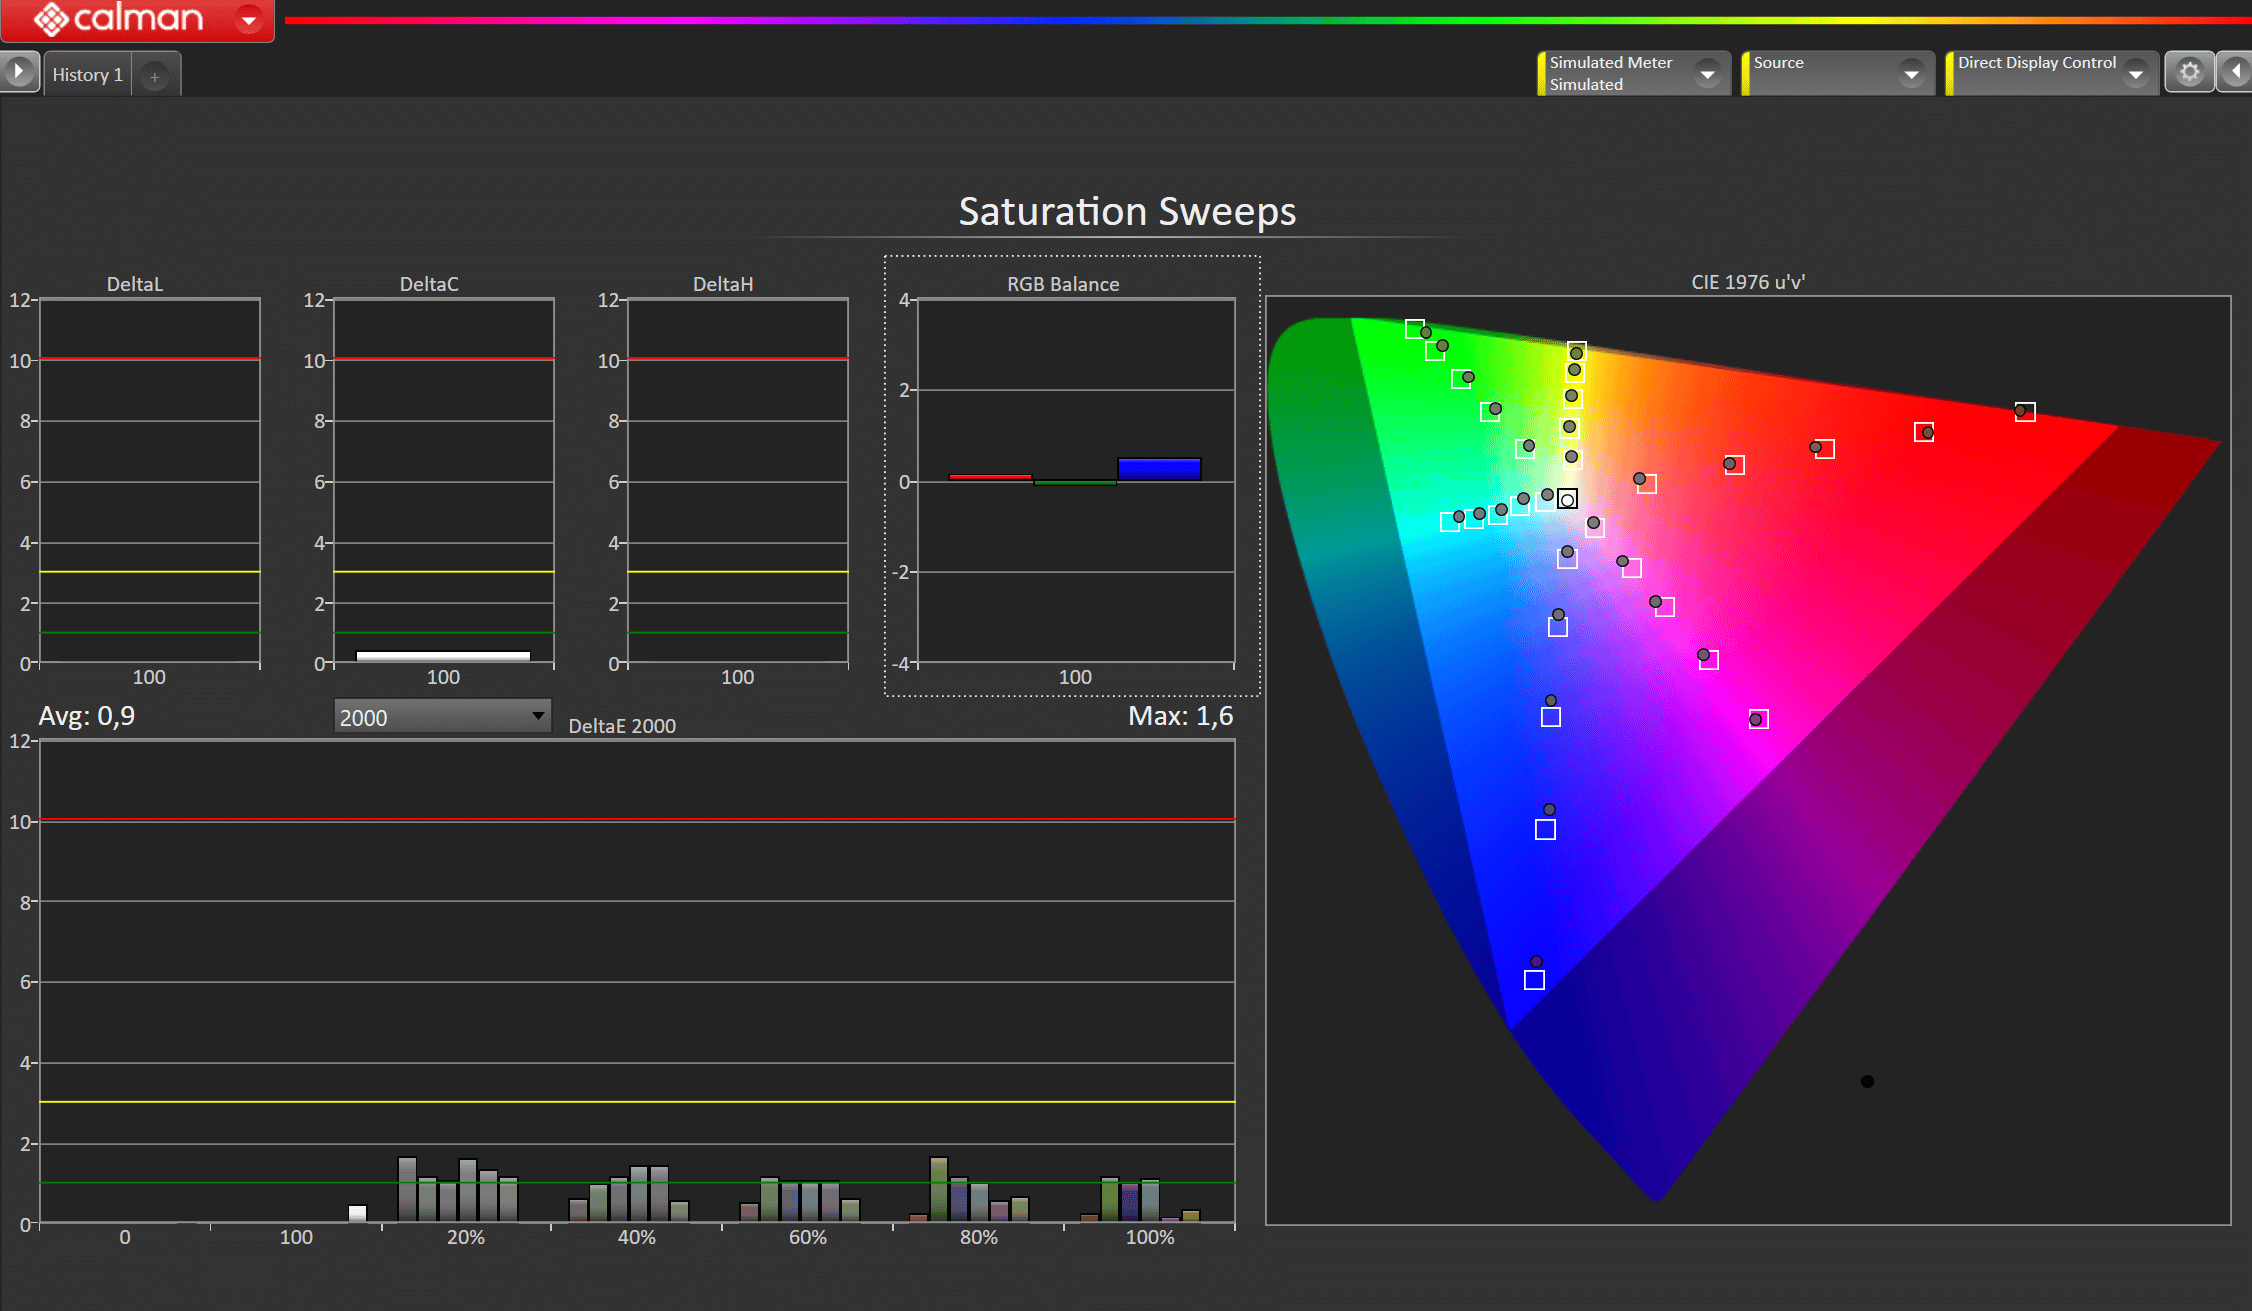The image size is (2252, 1311).
Task: Click white point marker on CIE chart
Action: click(x=1567, y=499)
